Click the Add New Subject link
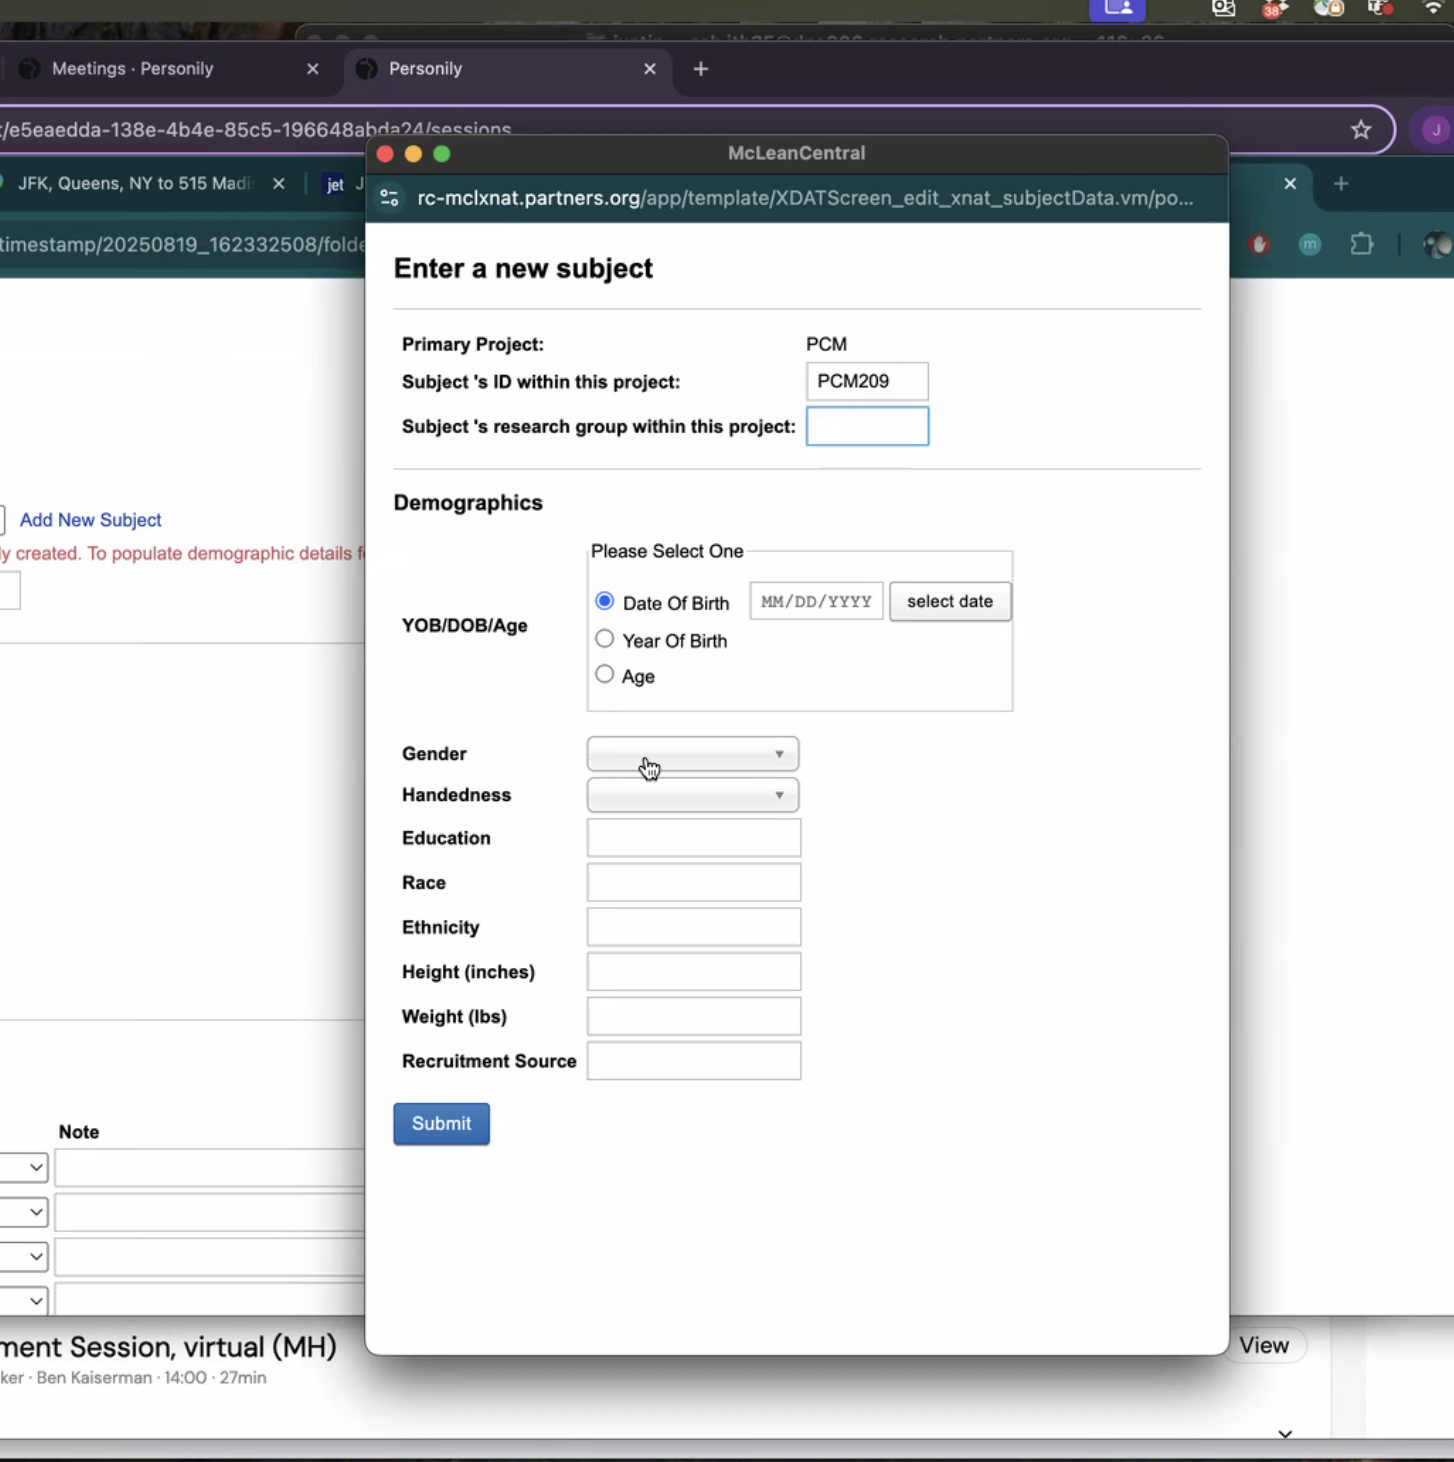 pos(90,520)
